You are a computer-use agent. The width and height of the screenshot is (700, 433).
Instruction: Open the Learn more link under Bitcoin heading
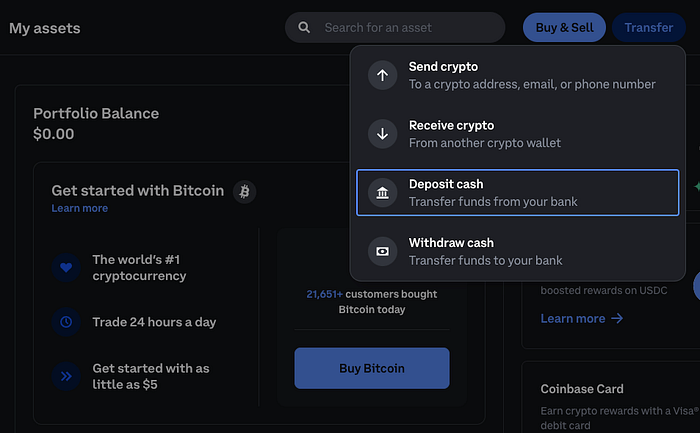79,208
